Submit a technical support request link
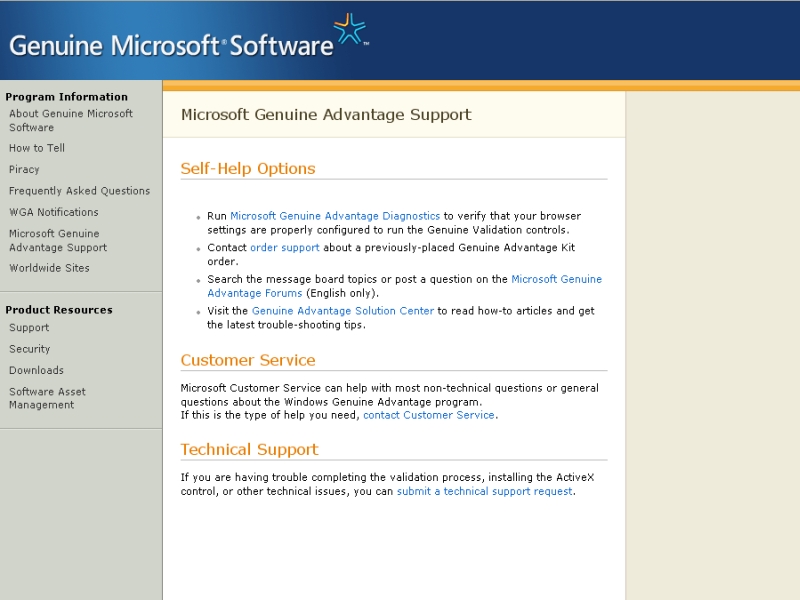Screen dimensions: 800x600 click(x=485, y=491)
